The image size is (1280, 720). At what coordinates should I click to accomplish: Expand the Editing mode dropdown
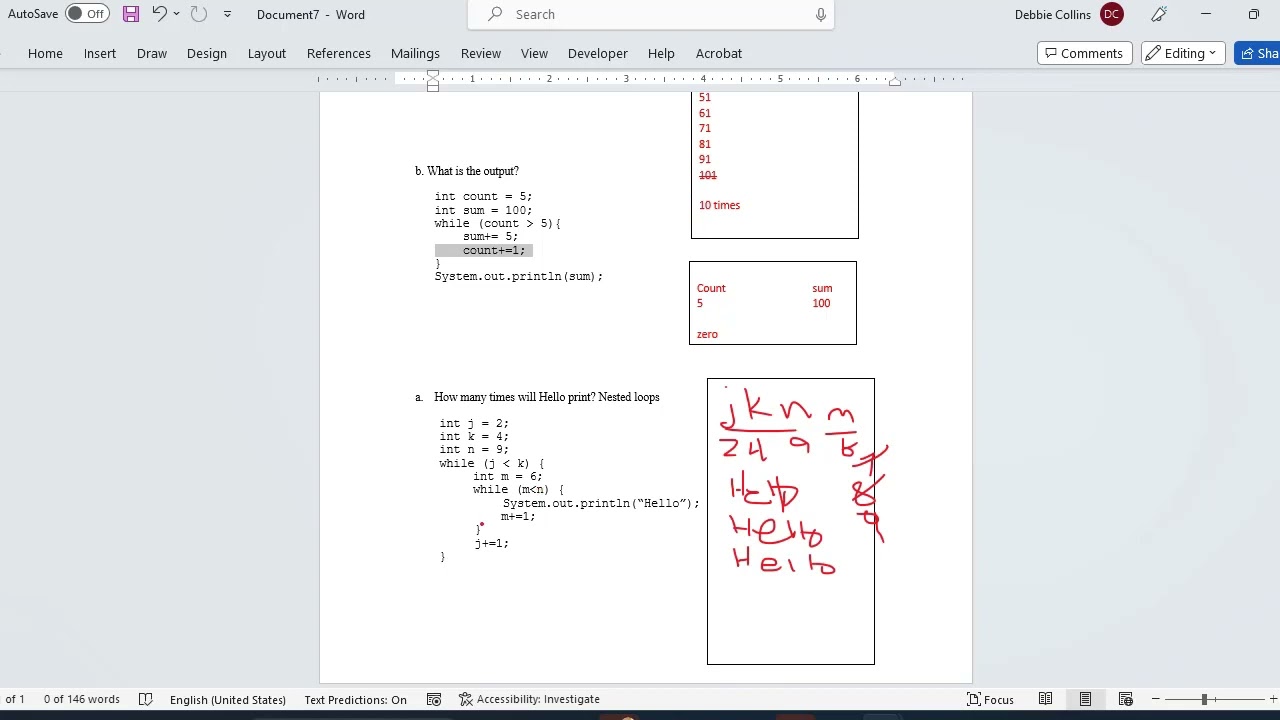coord(1183,53)
